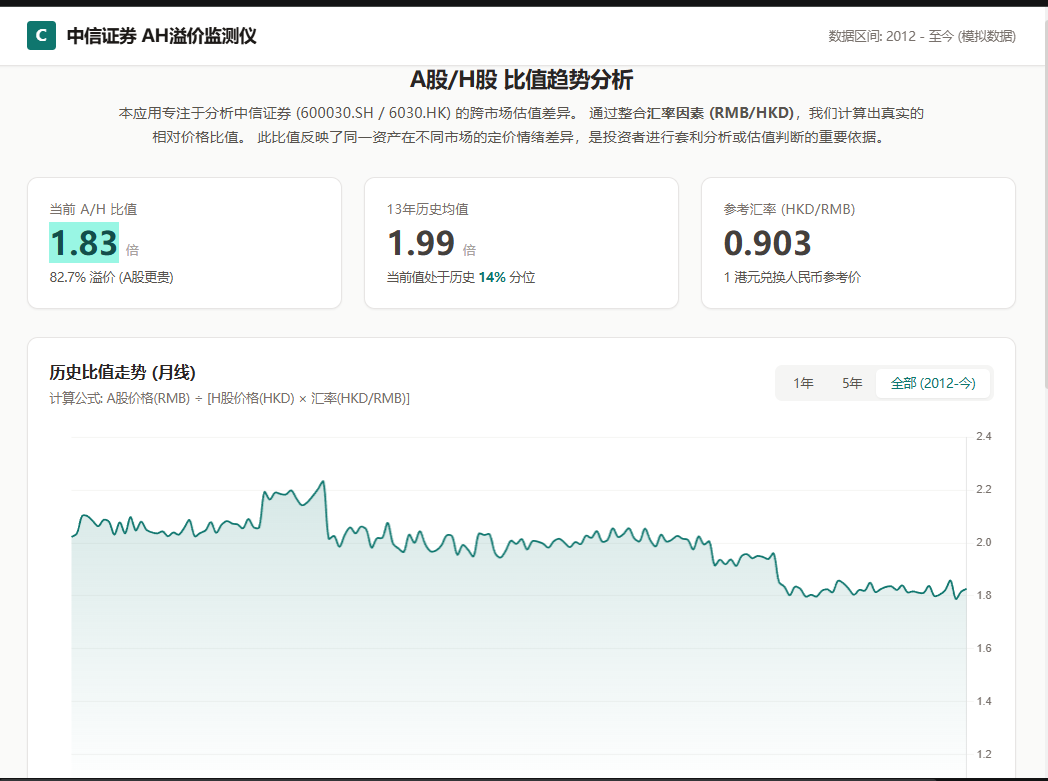Screen dimensions: 1048x781
Task: Click the 数据区间: 2012 - 至今 label
Action: (921, 36)
